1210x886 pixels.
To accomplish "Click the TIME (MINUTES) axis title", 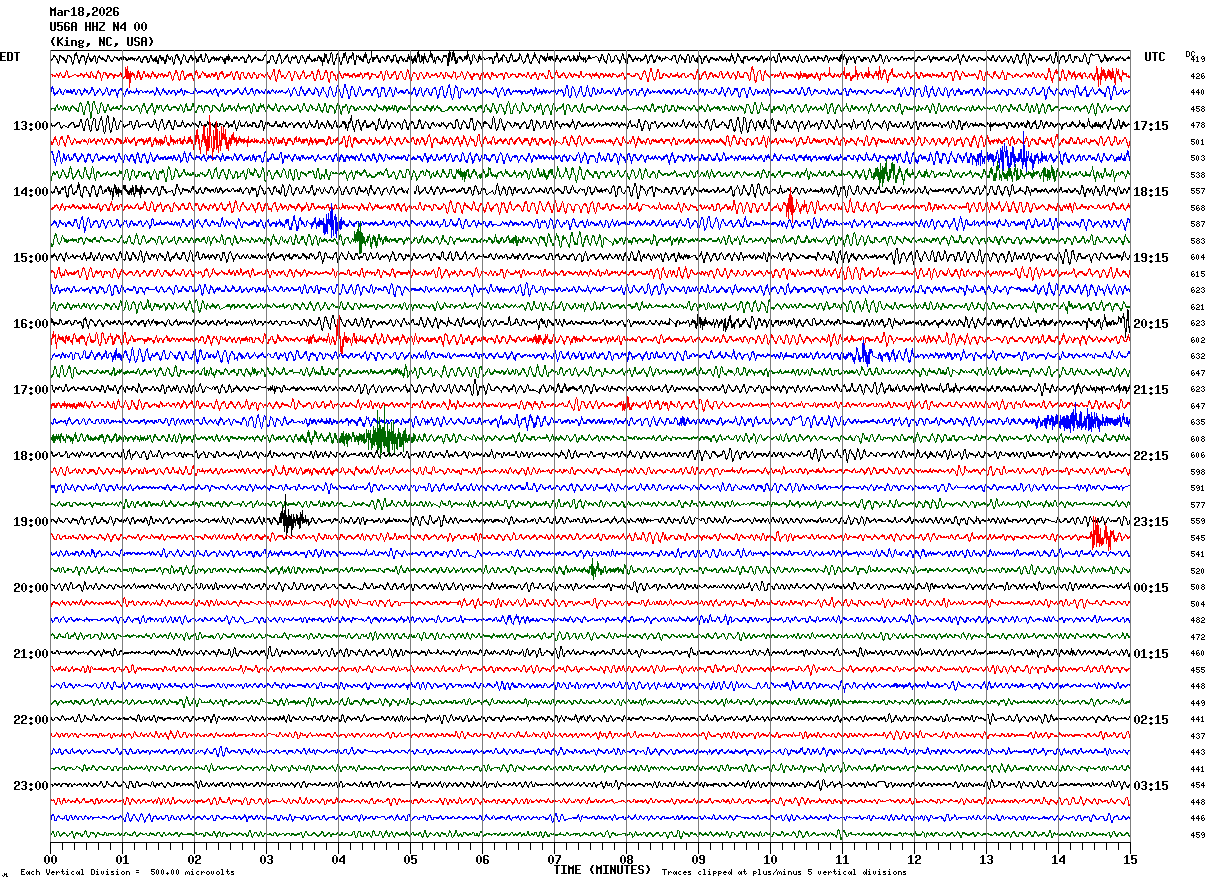I will (x=602, y=870).
